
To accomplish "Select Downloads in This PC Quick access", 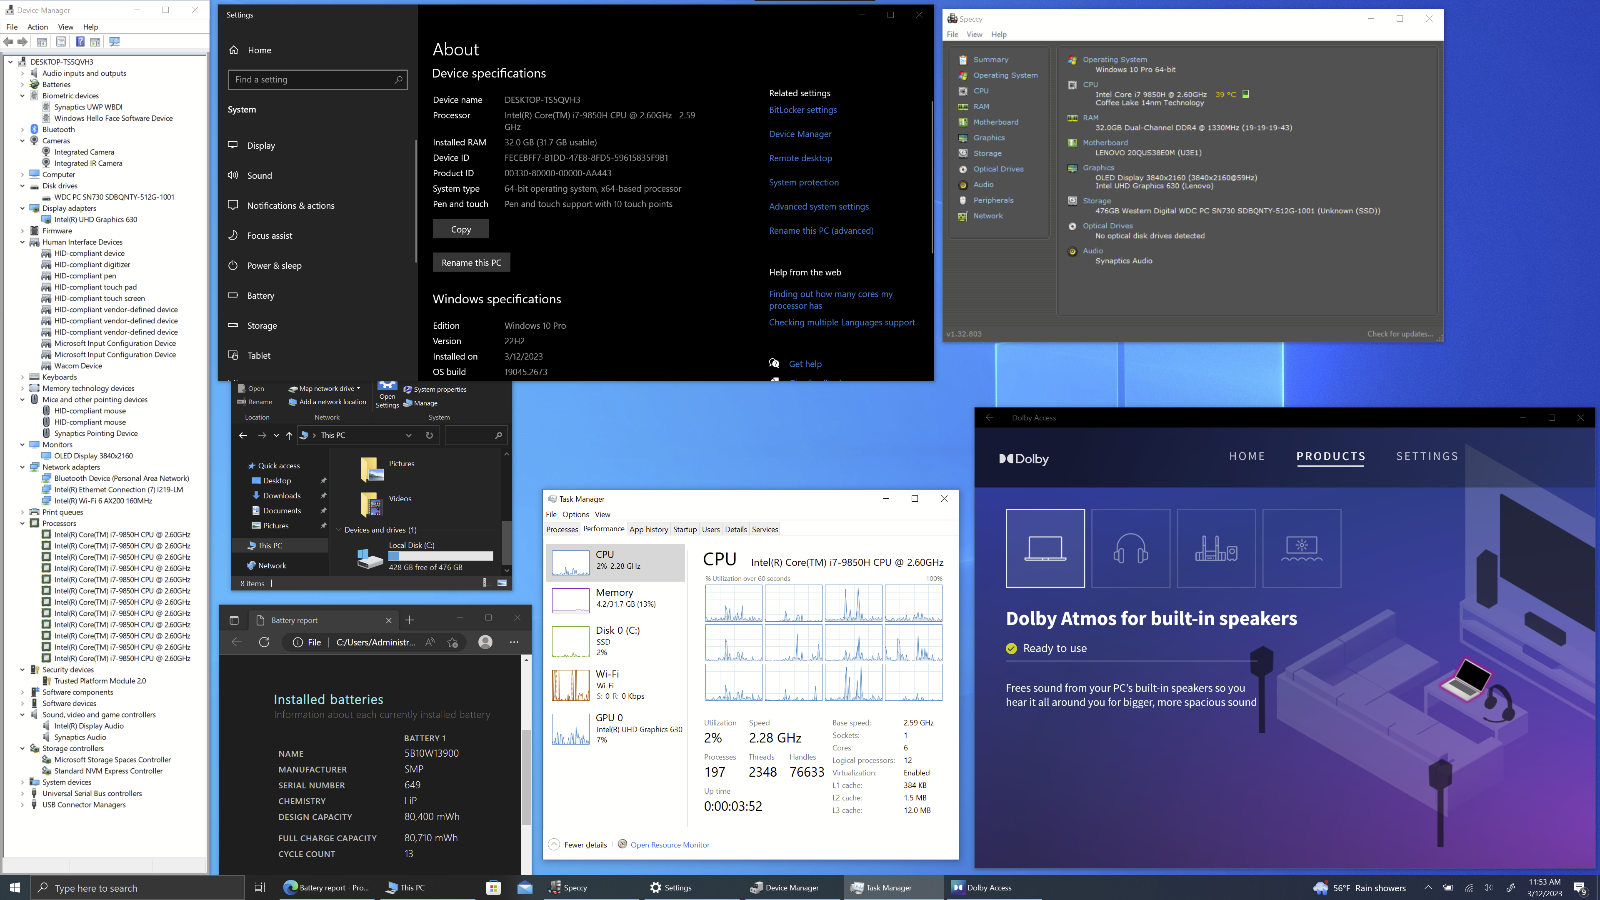I will click(x=282, y=496).
